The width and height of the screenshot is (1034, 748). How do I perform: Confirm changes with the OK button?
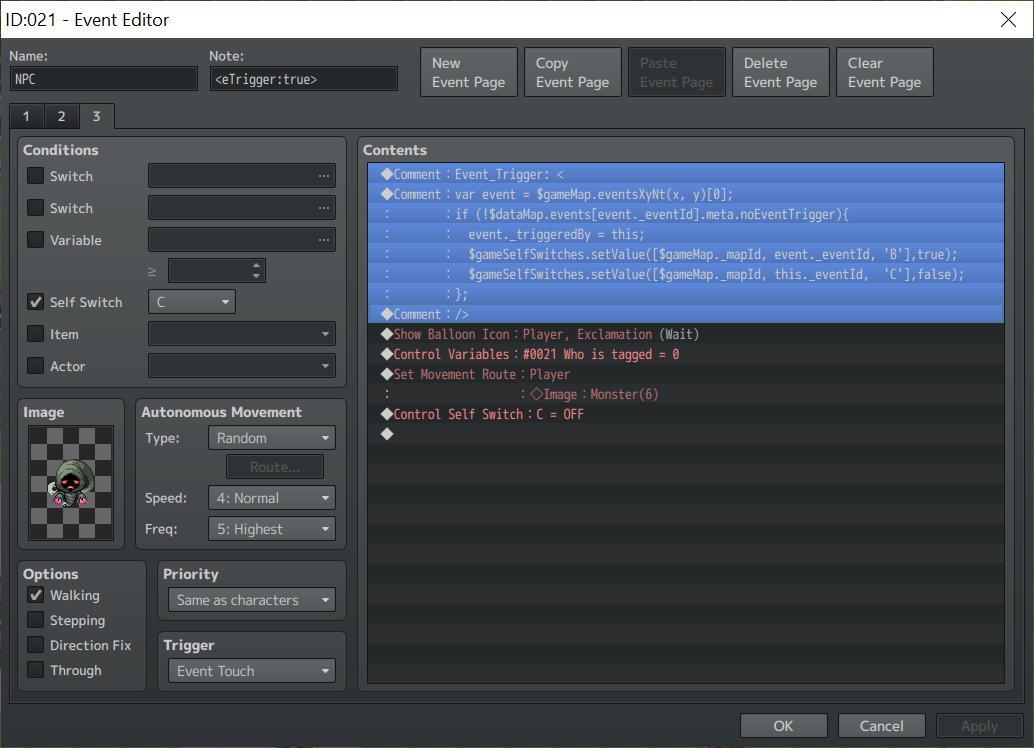coord(783,725)
